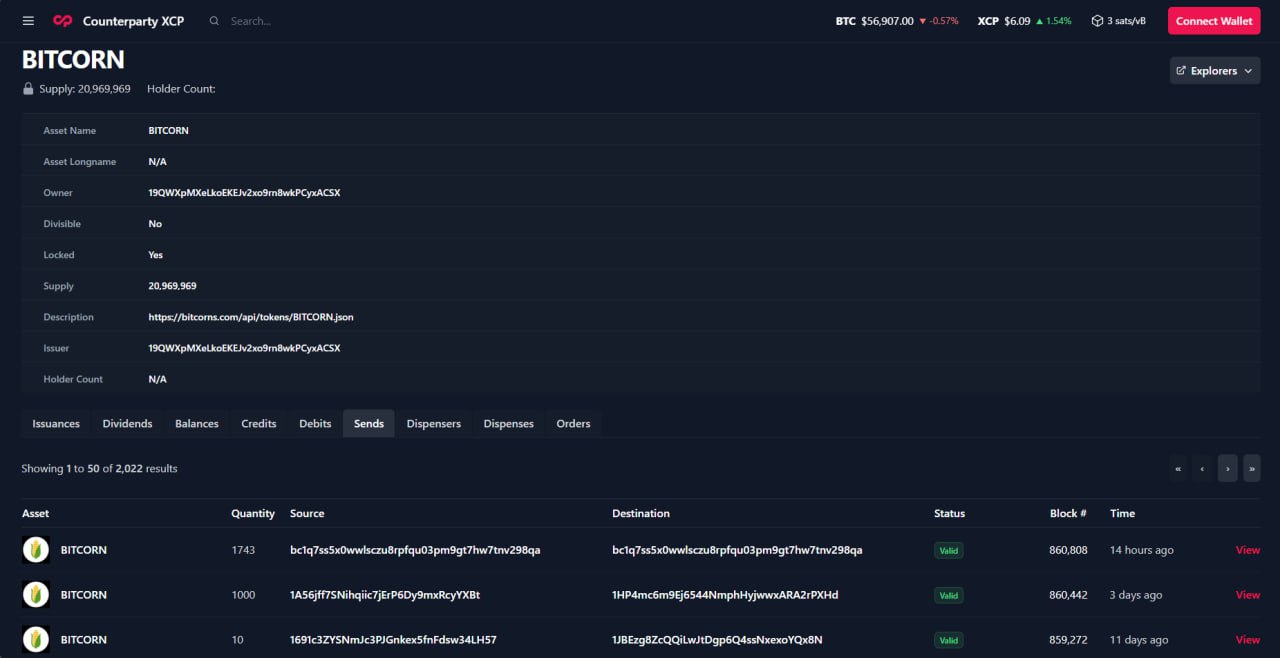Image resolution: width=1280 pixels, height=658 pixels.
Task: Switch to the Credits tab
Action: (x=259, y=424)
